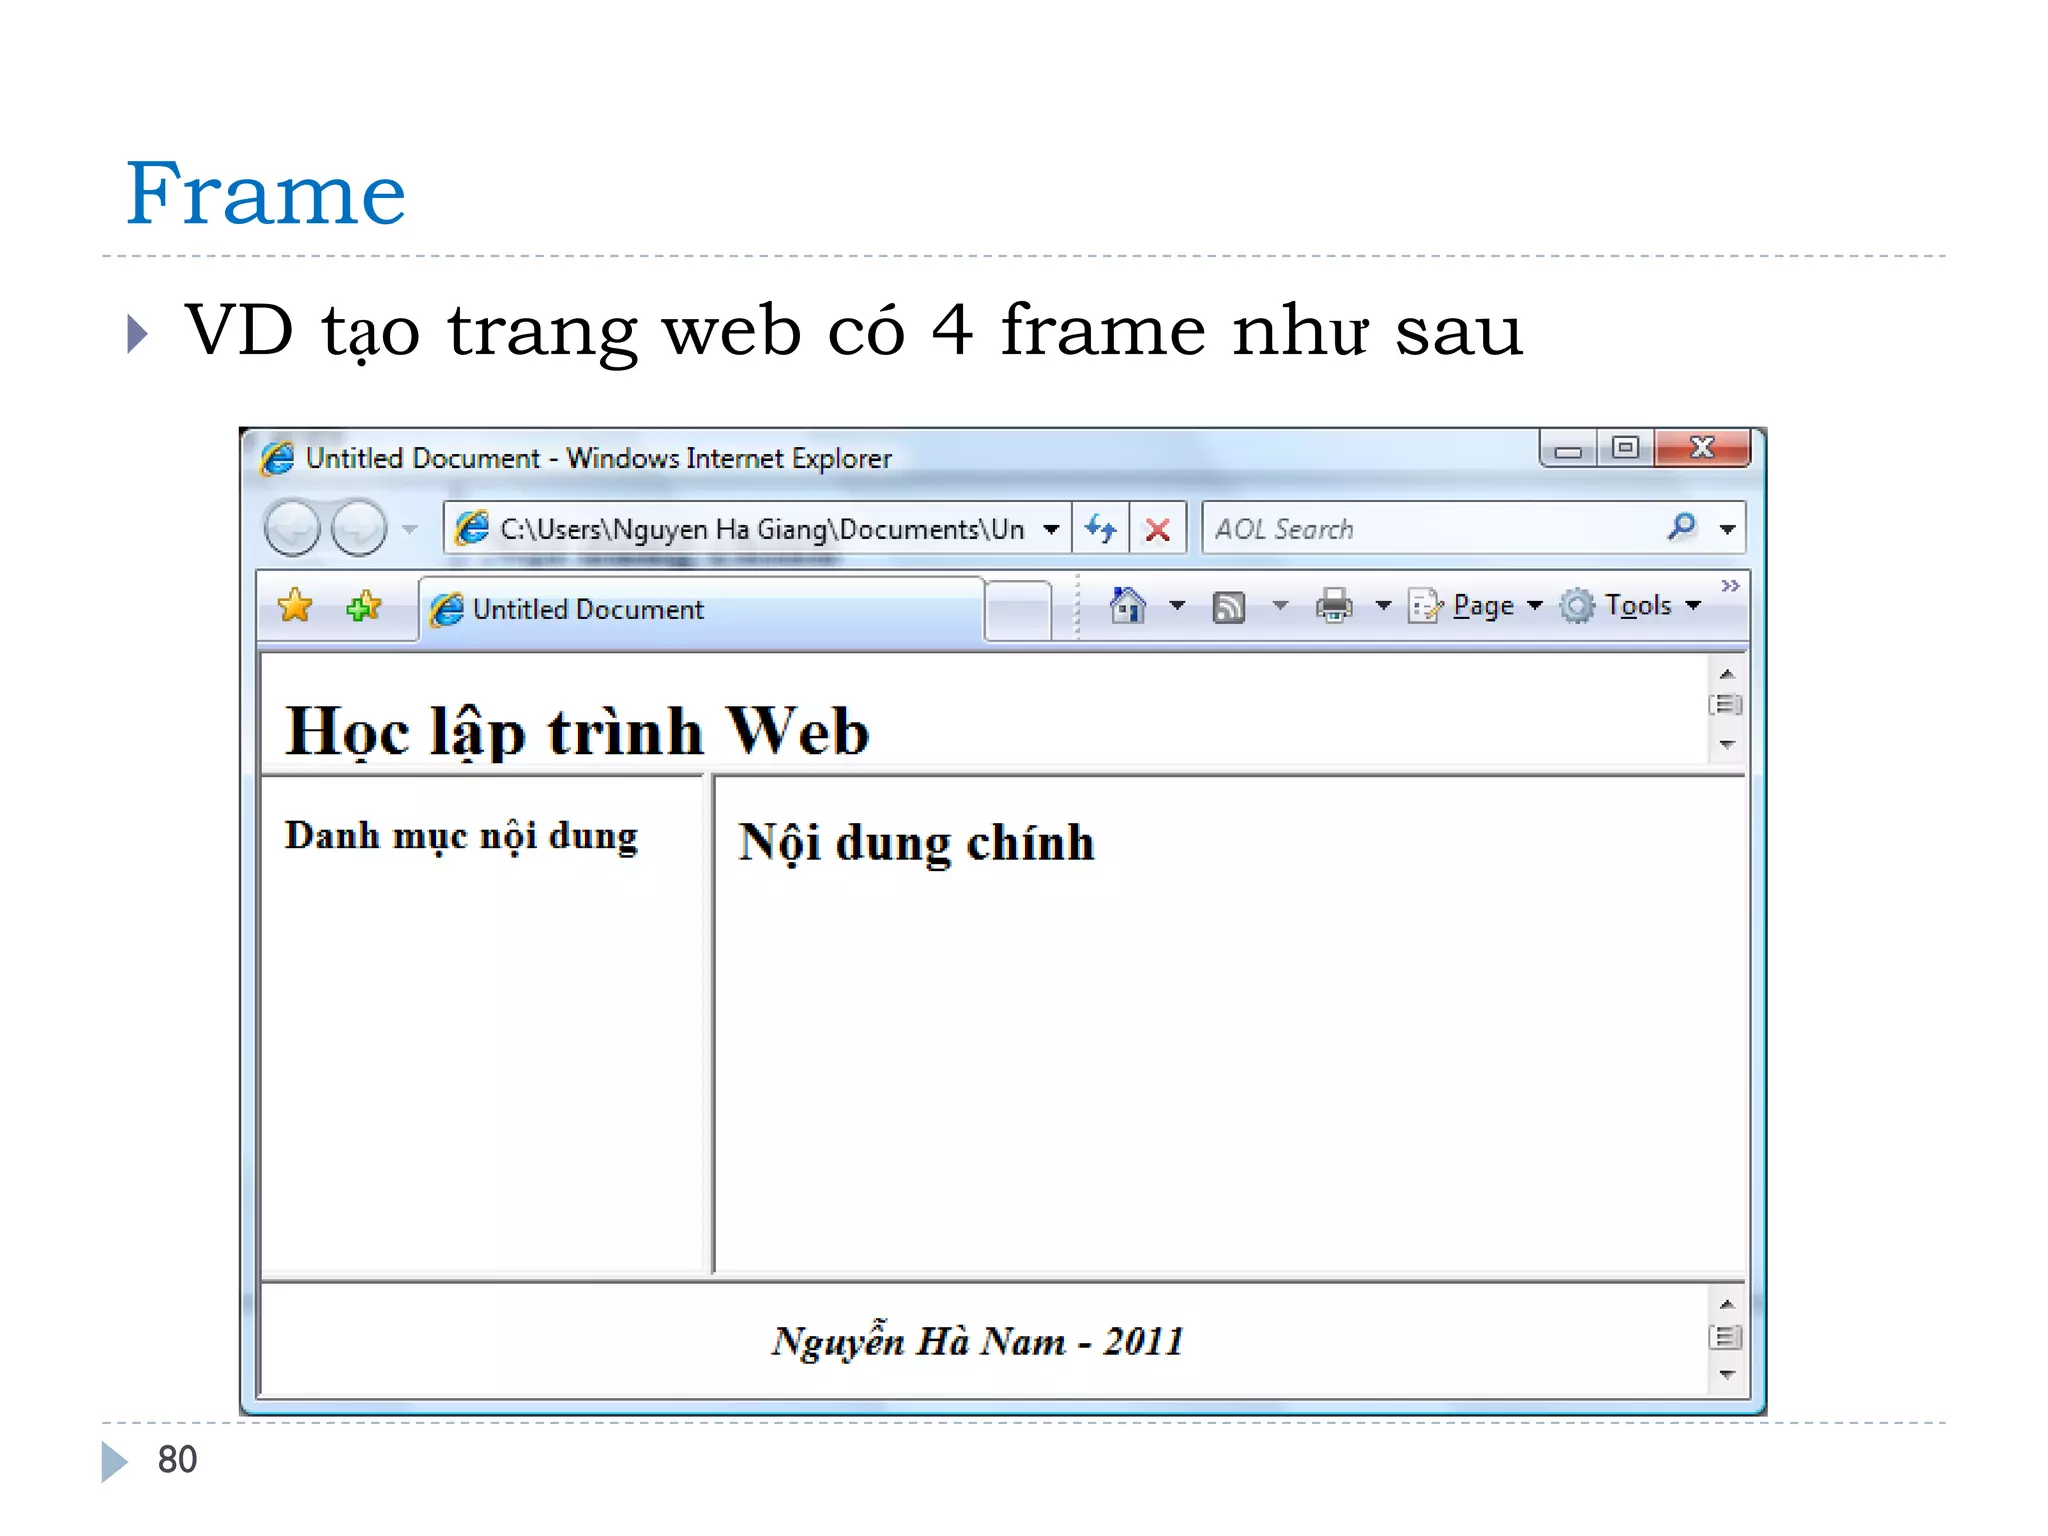The image size is (2048, 1536).
Task: Click IE page icon in address bar
Action: pos(472,528)
